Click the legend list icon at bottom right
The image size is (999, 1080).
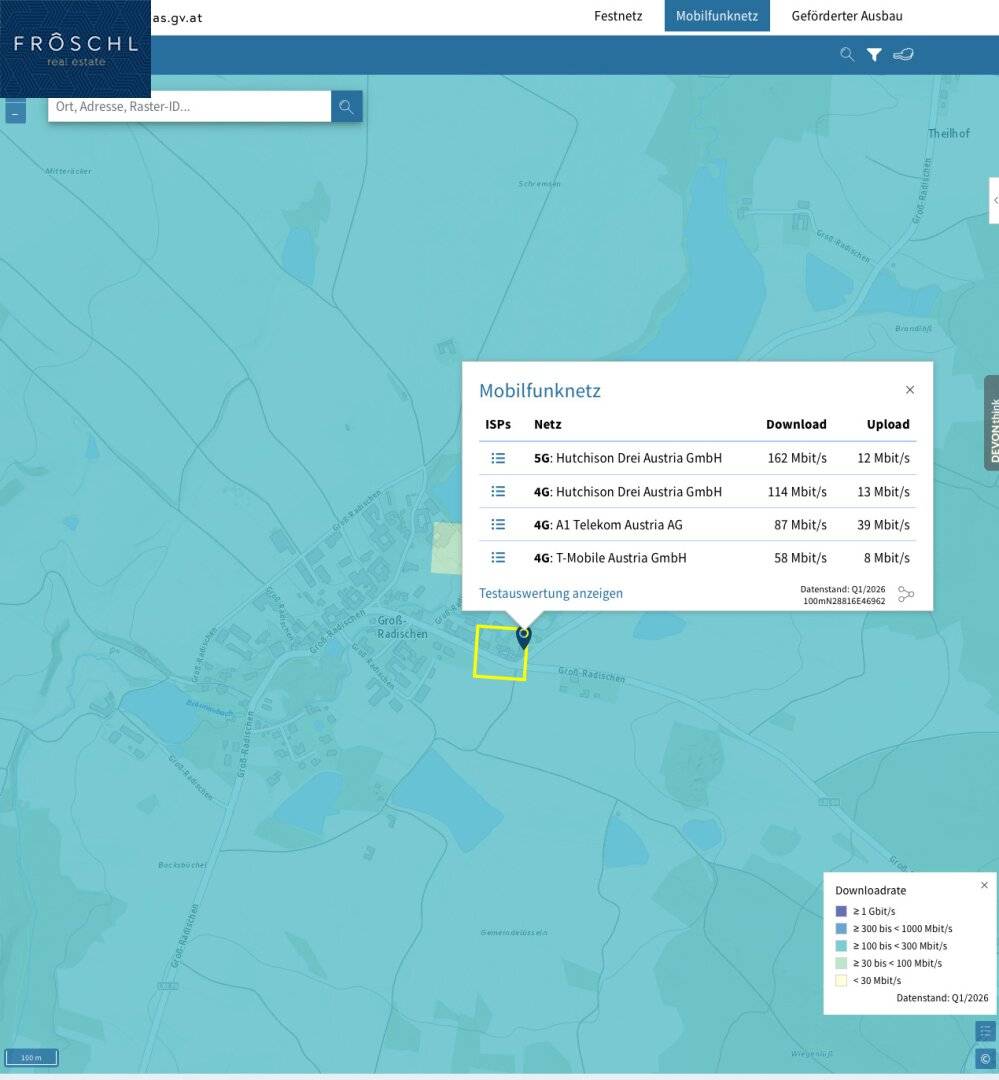point(985,1031)
